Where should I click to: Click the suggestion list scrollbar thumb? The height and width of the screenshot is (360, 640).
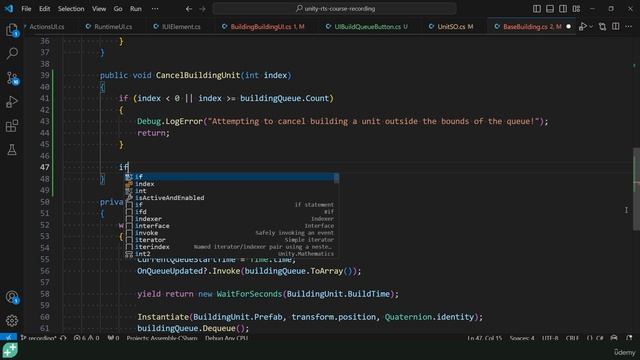(336, 178)
